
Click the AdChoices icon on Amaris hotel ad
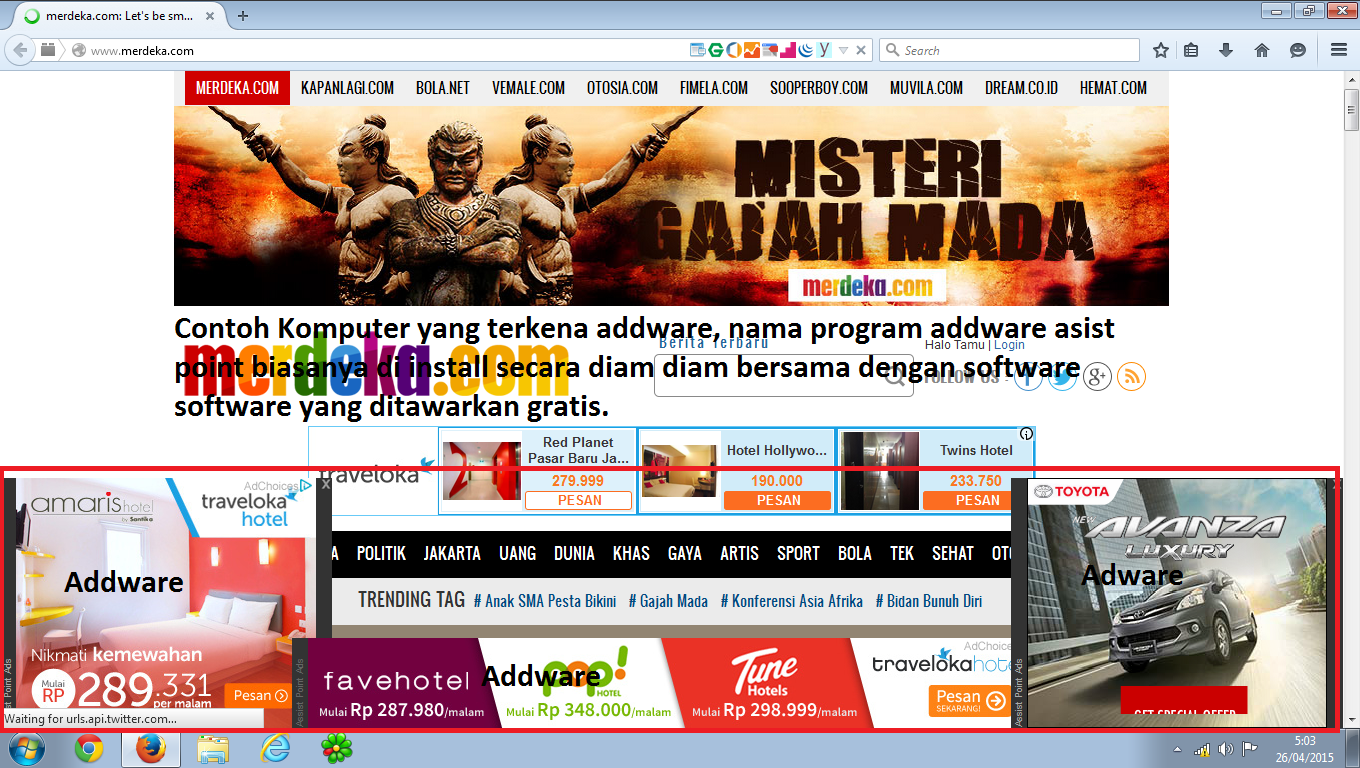pos(304,486)
